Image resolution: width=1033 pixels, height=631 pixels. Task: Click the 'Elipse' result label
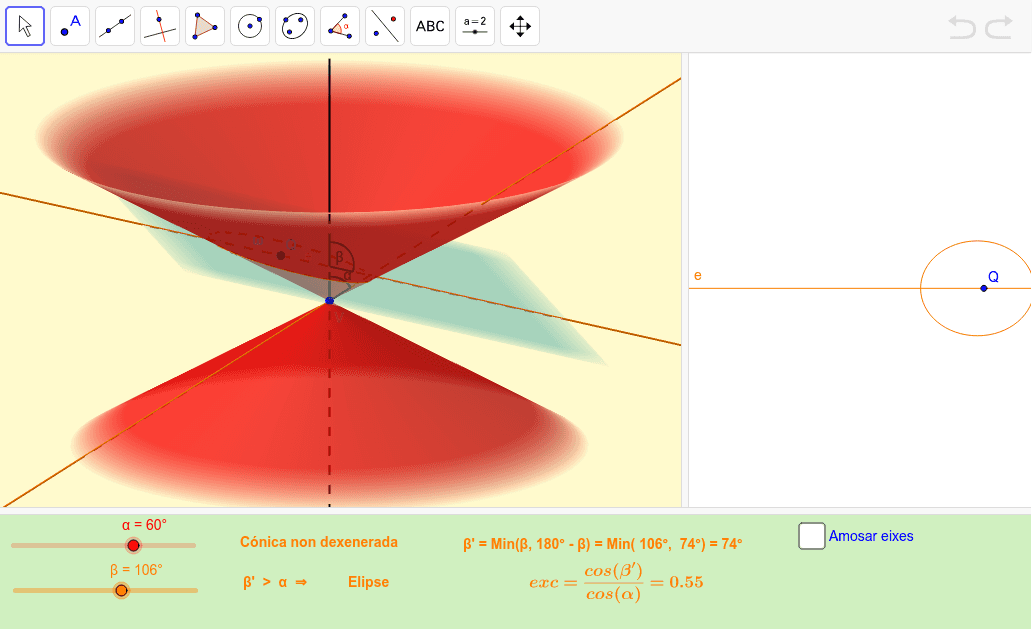pyautogui.click(x=368, y=582)
